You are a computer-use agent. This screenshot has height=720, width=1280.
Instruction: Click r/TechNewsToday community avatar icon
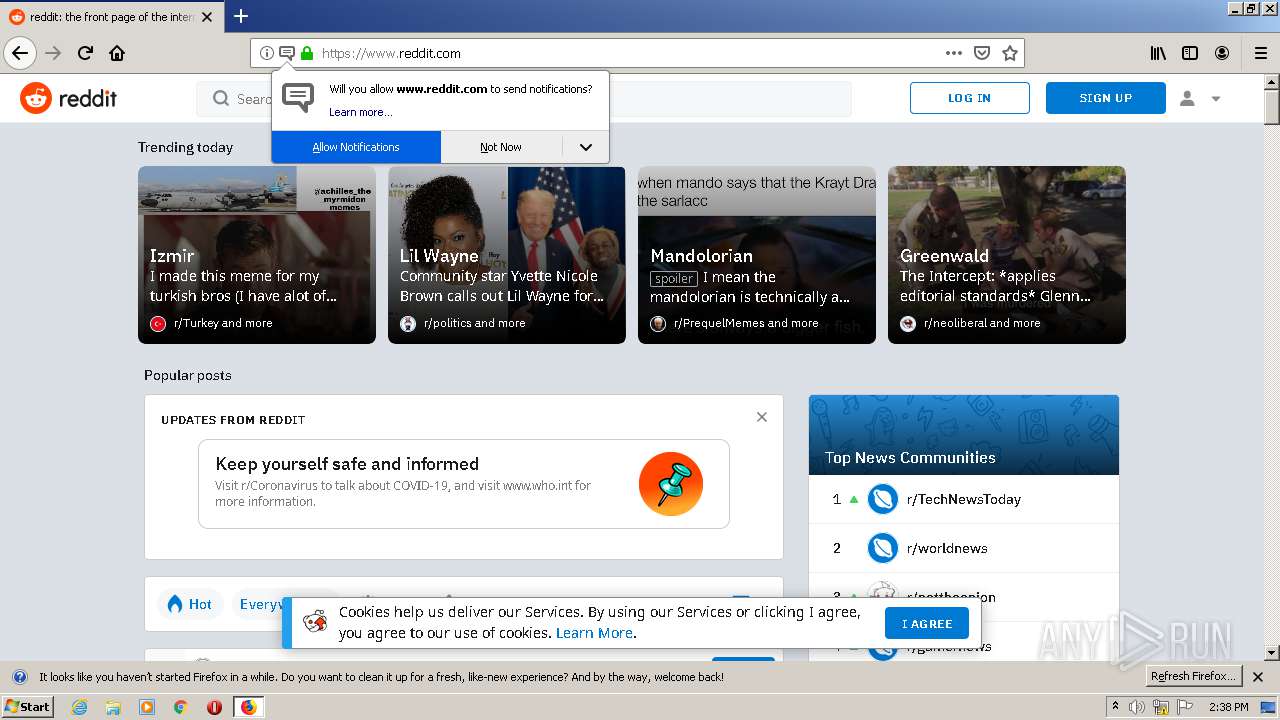(x=883, y=499)
